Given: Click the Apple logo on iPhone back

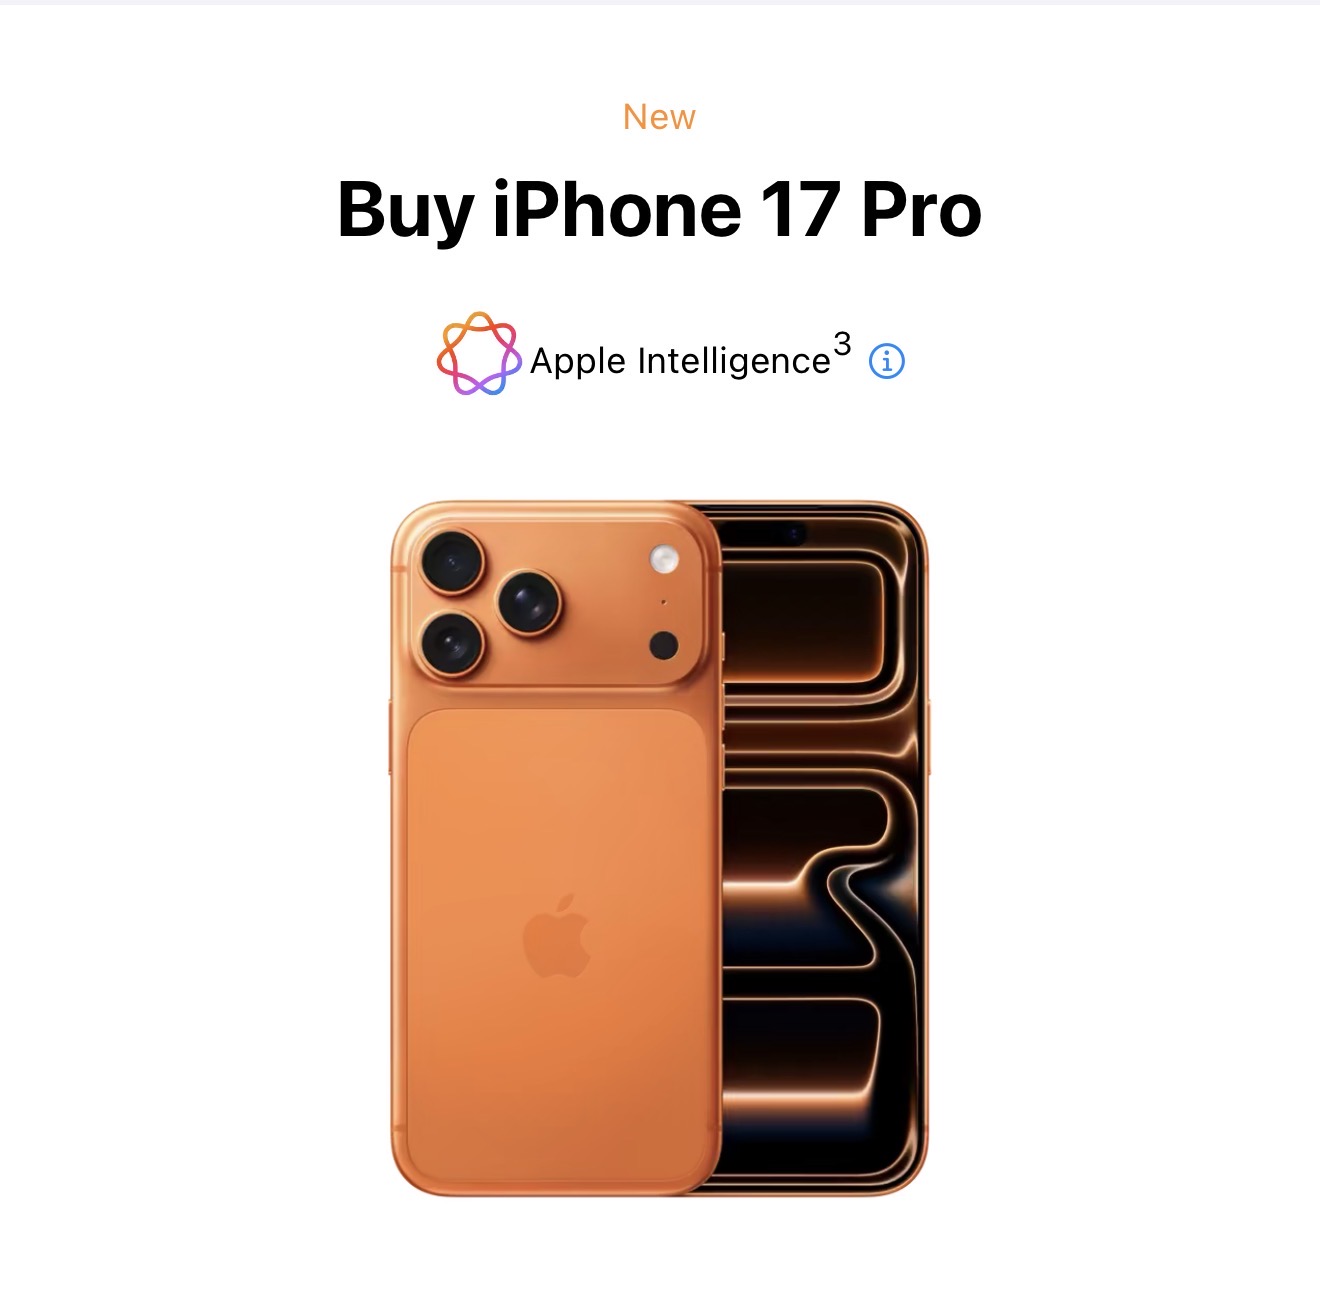Looking at the screenshot, I should pos(557,936).
